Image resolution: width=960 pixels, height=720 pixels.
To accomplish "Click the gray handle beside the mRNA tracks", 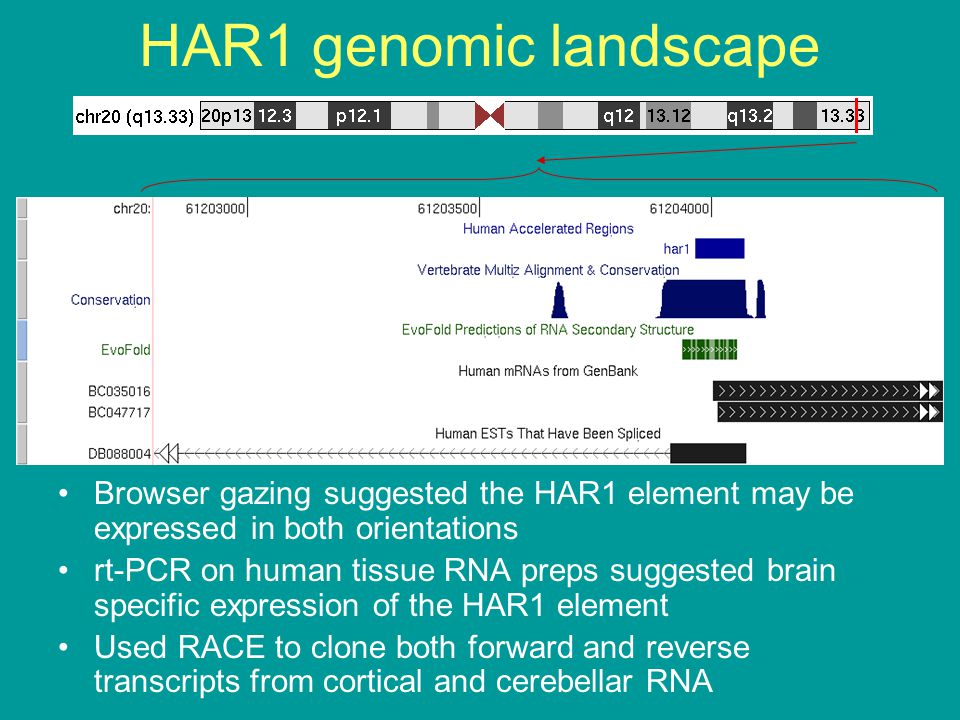I will coord(21,392).
